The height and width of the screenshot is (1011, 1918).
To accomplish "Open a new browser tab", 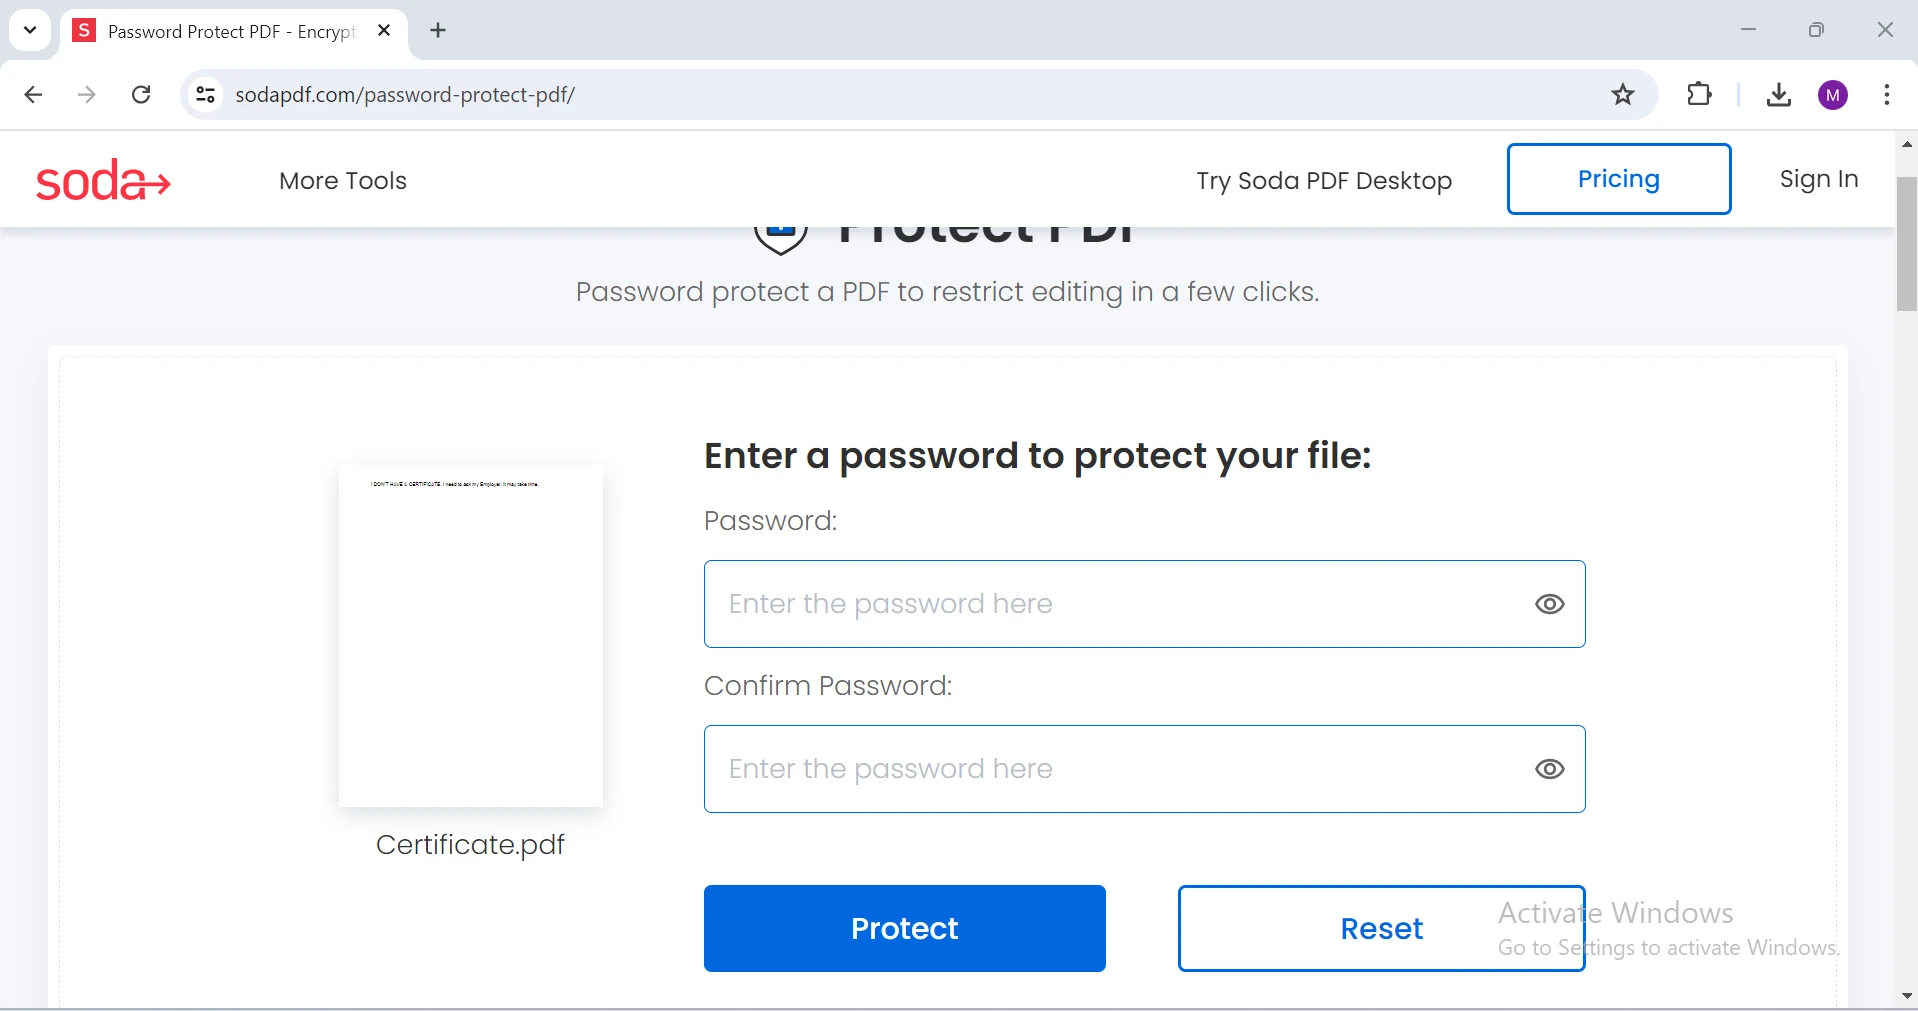I will 438,31.
